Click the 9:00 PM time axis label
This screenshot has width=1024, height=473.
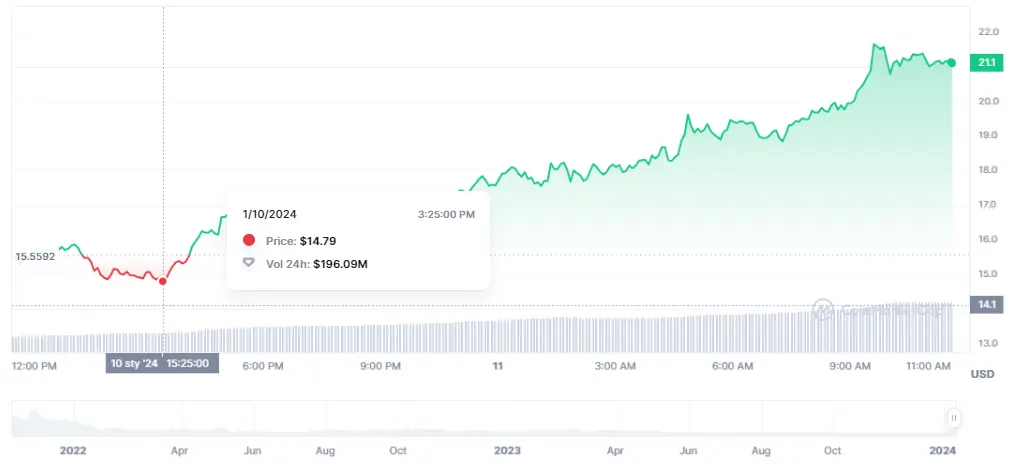pyautogui.click(x=380, y=366)
